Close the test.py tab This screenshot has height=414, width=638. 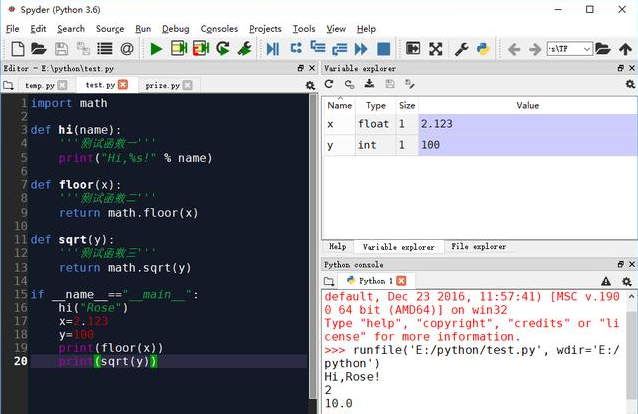[x=123, y=84]
